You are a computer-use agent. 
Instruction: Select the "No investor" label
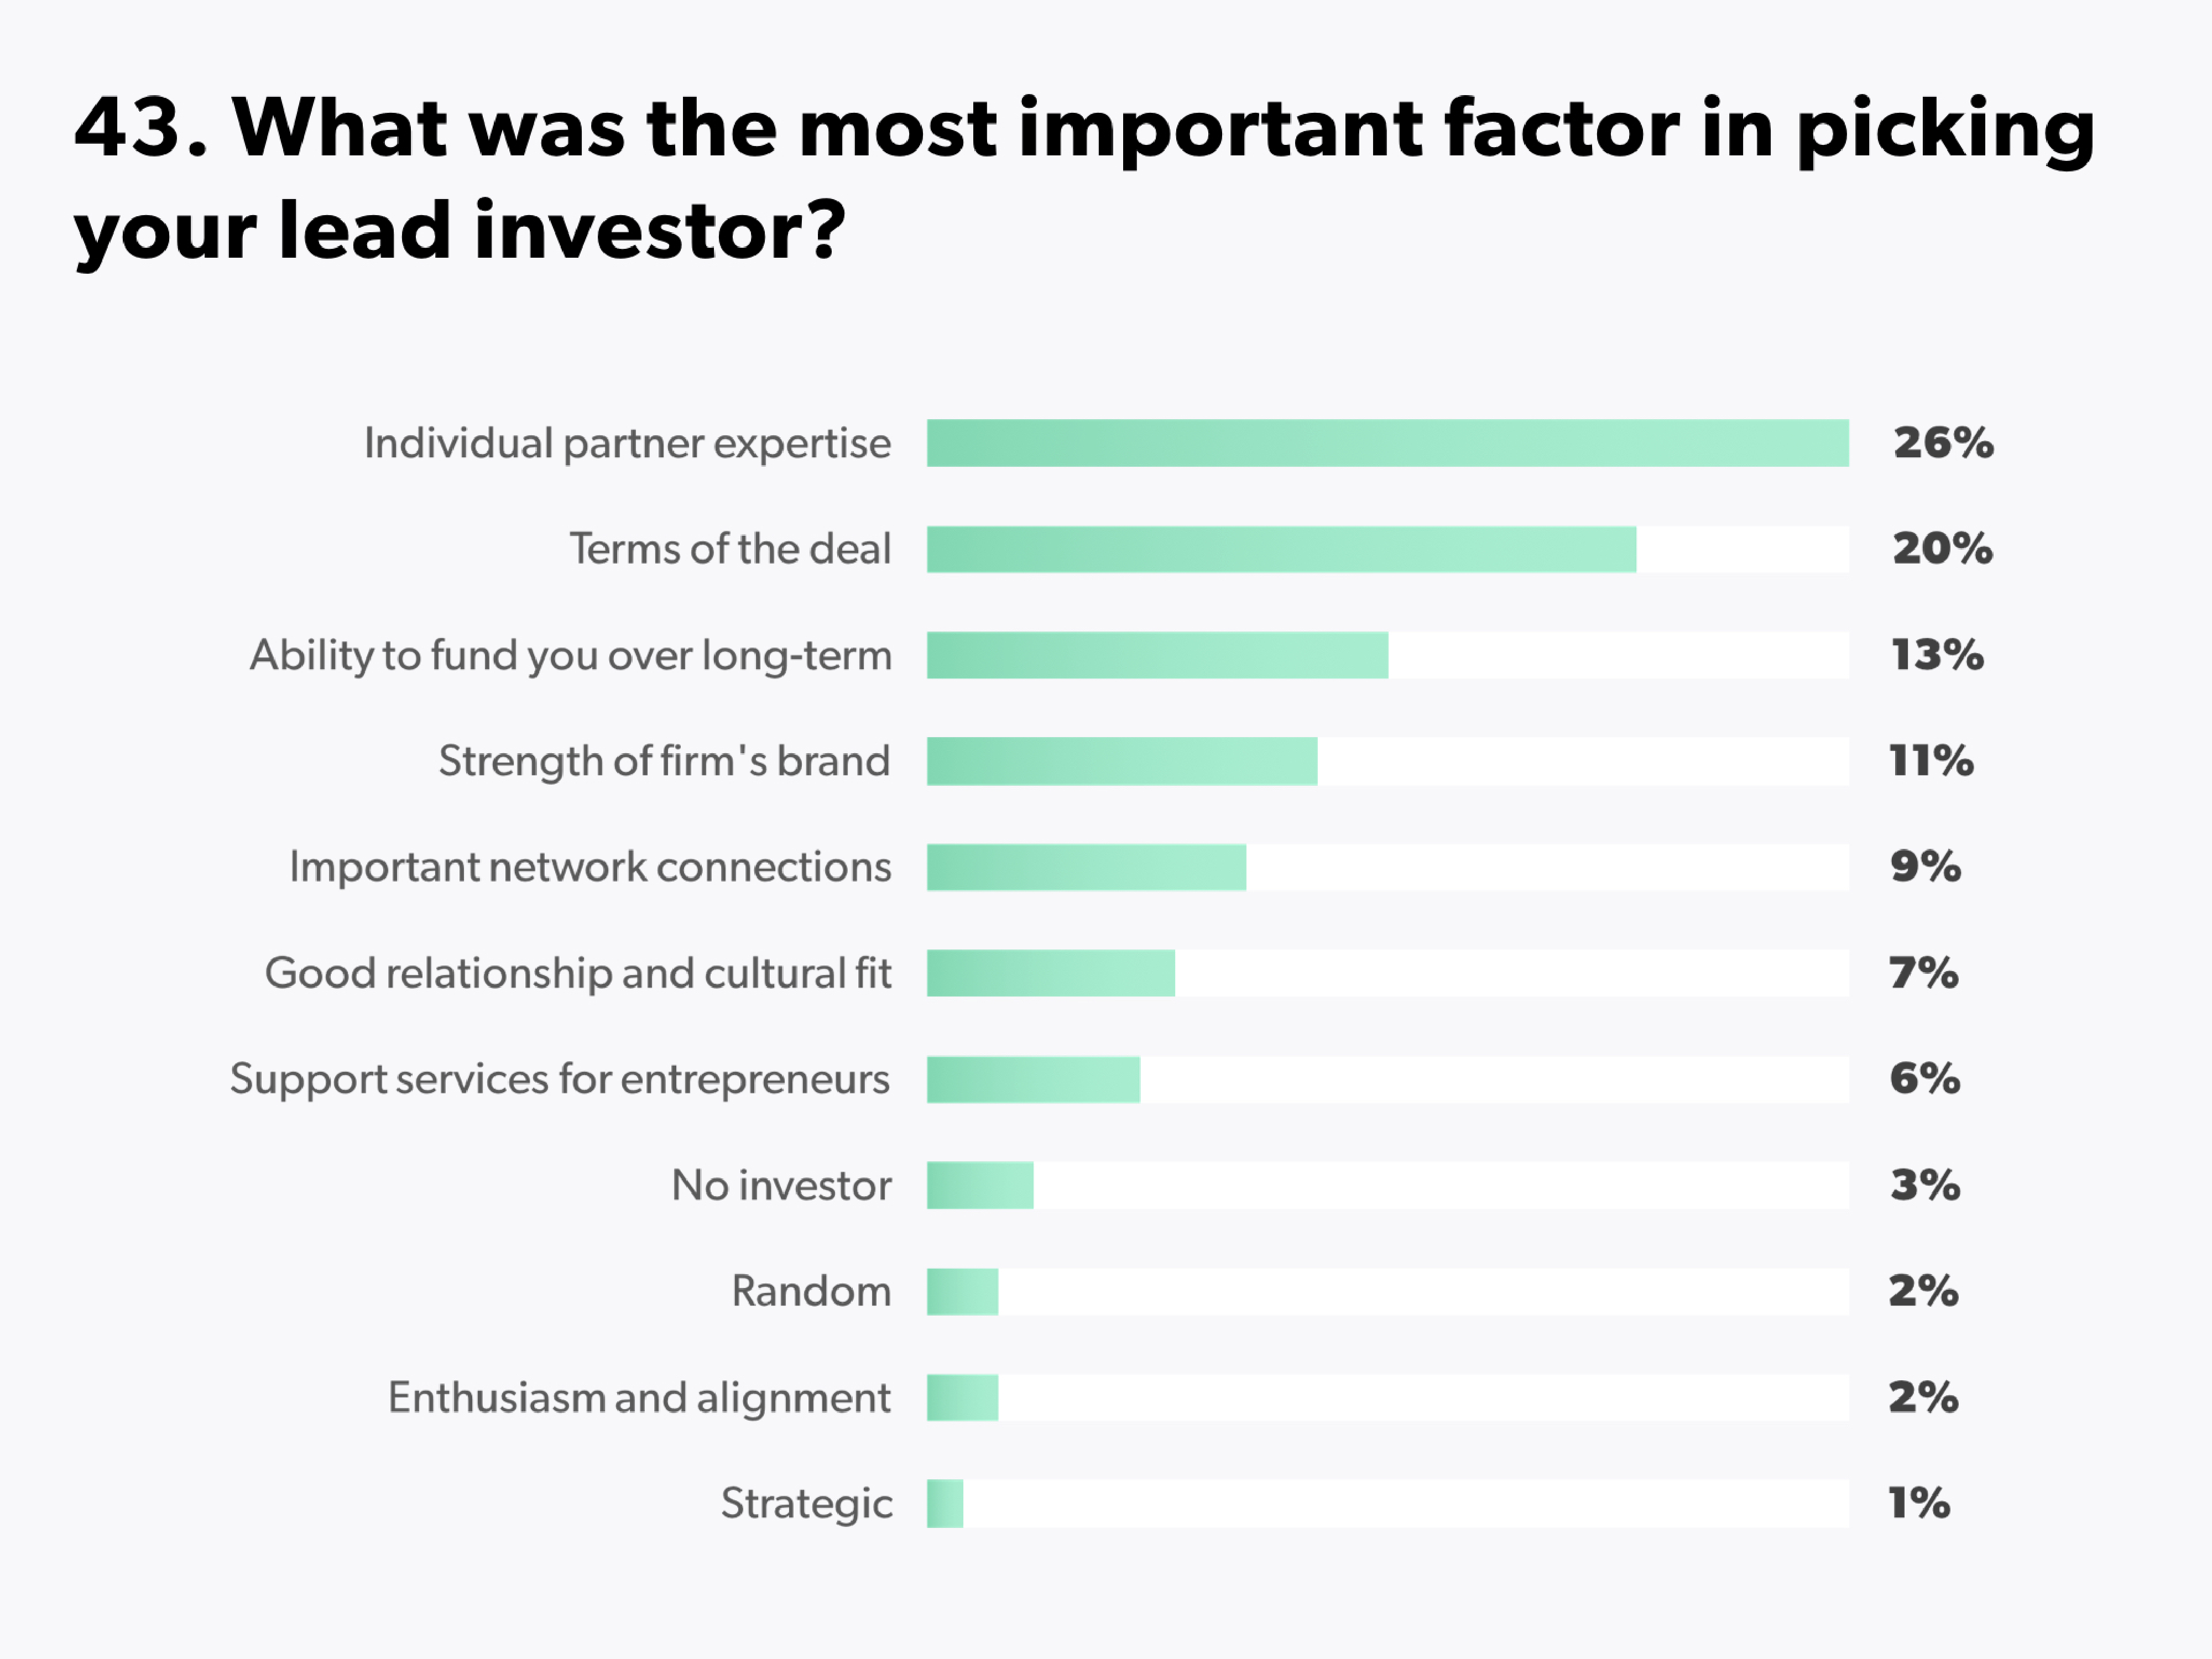(x=781, y=1185)
